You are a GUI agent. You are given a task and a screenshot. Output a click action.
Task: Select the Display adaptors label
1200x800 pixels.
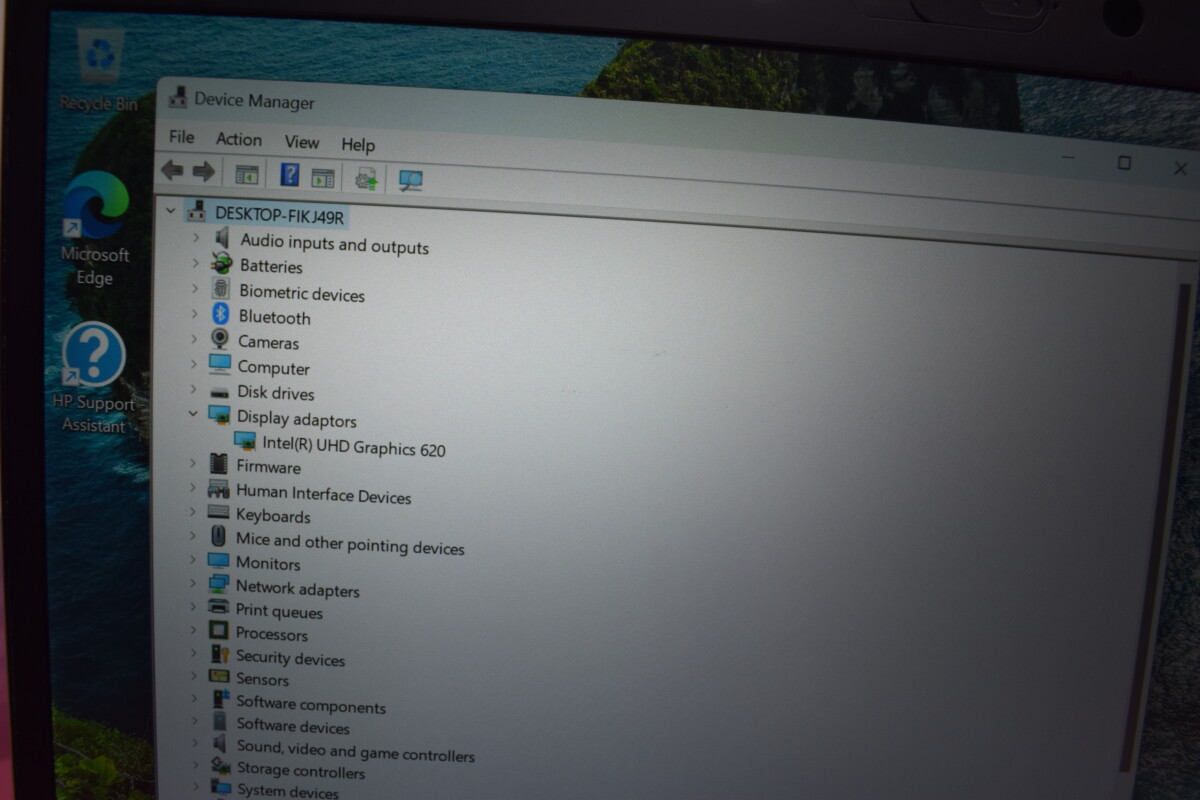296,419
